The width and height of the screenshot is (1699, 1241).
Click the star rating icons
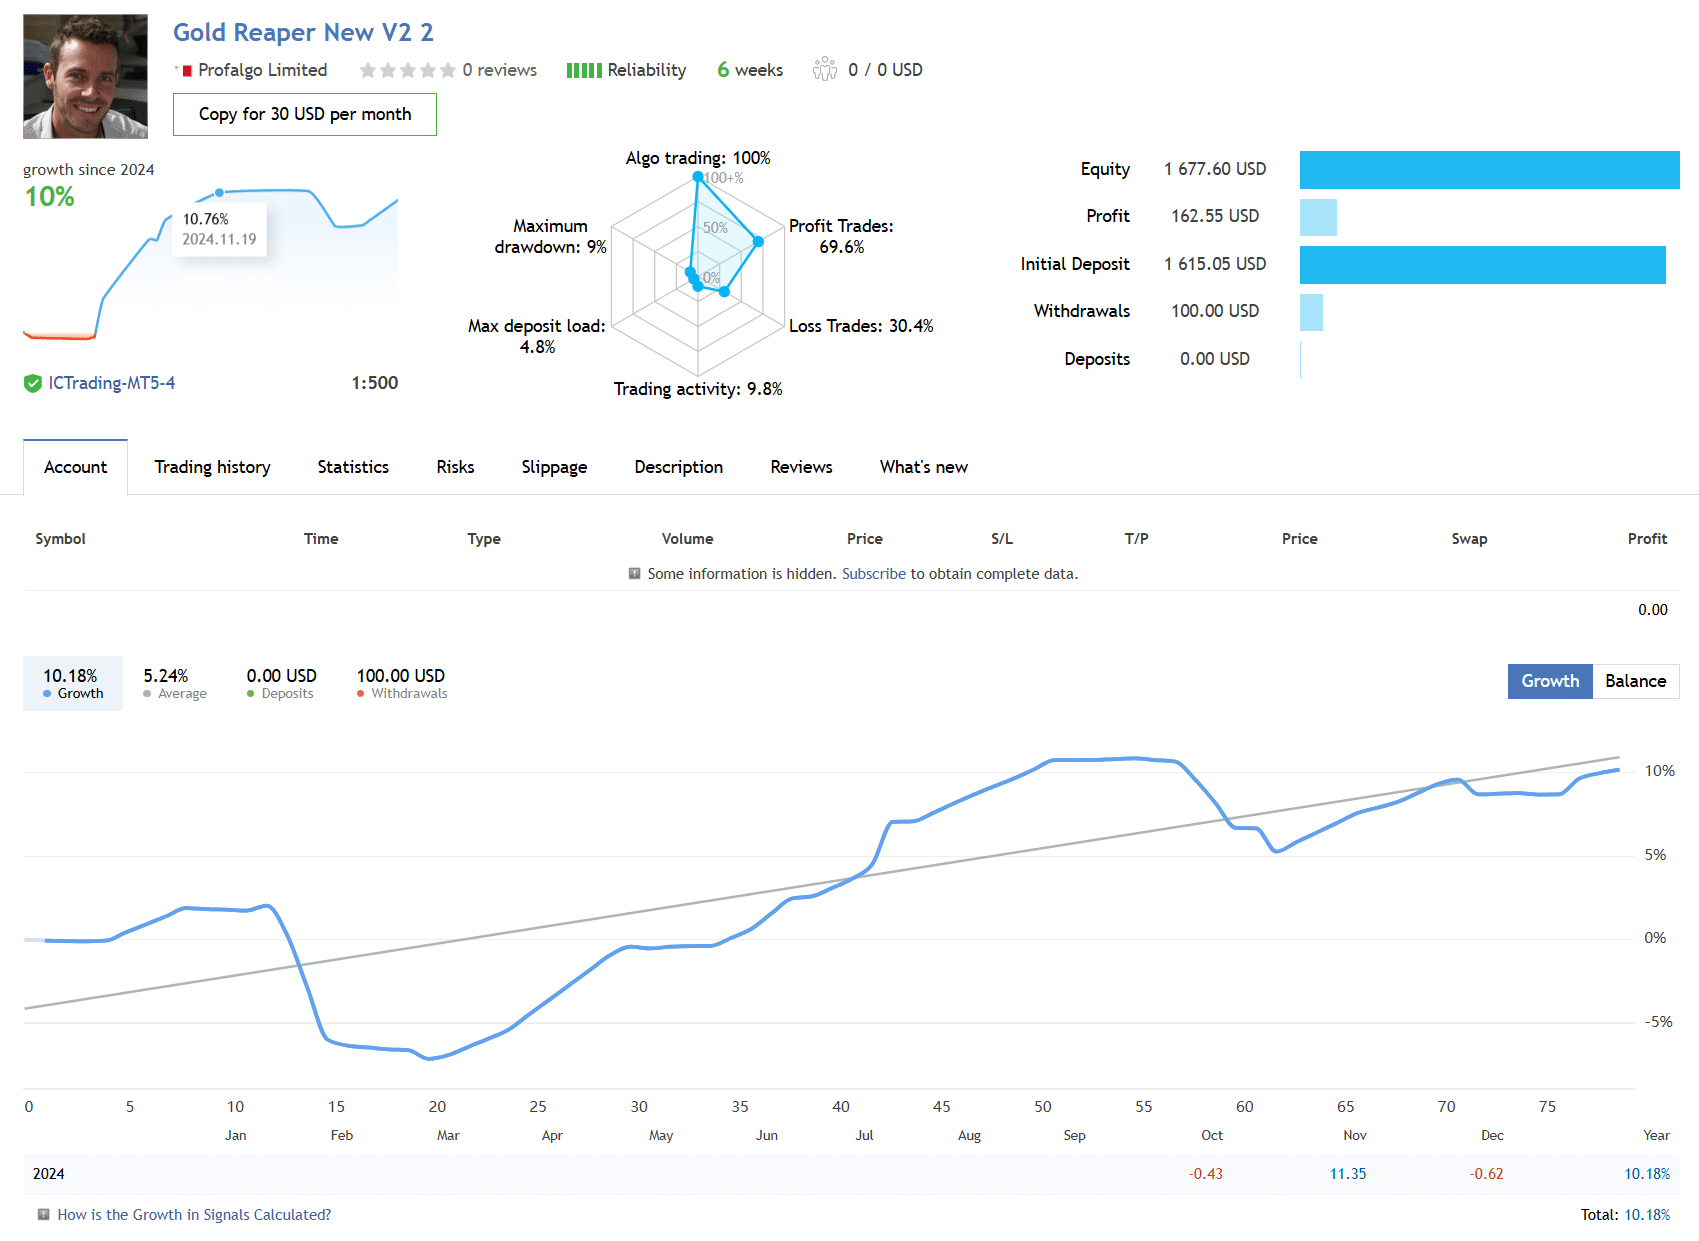(407, 70)
